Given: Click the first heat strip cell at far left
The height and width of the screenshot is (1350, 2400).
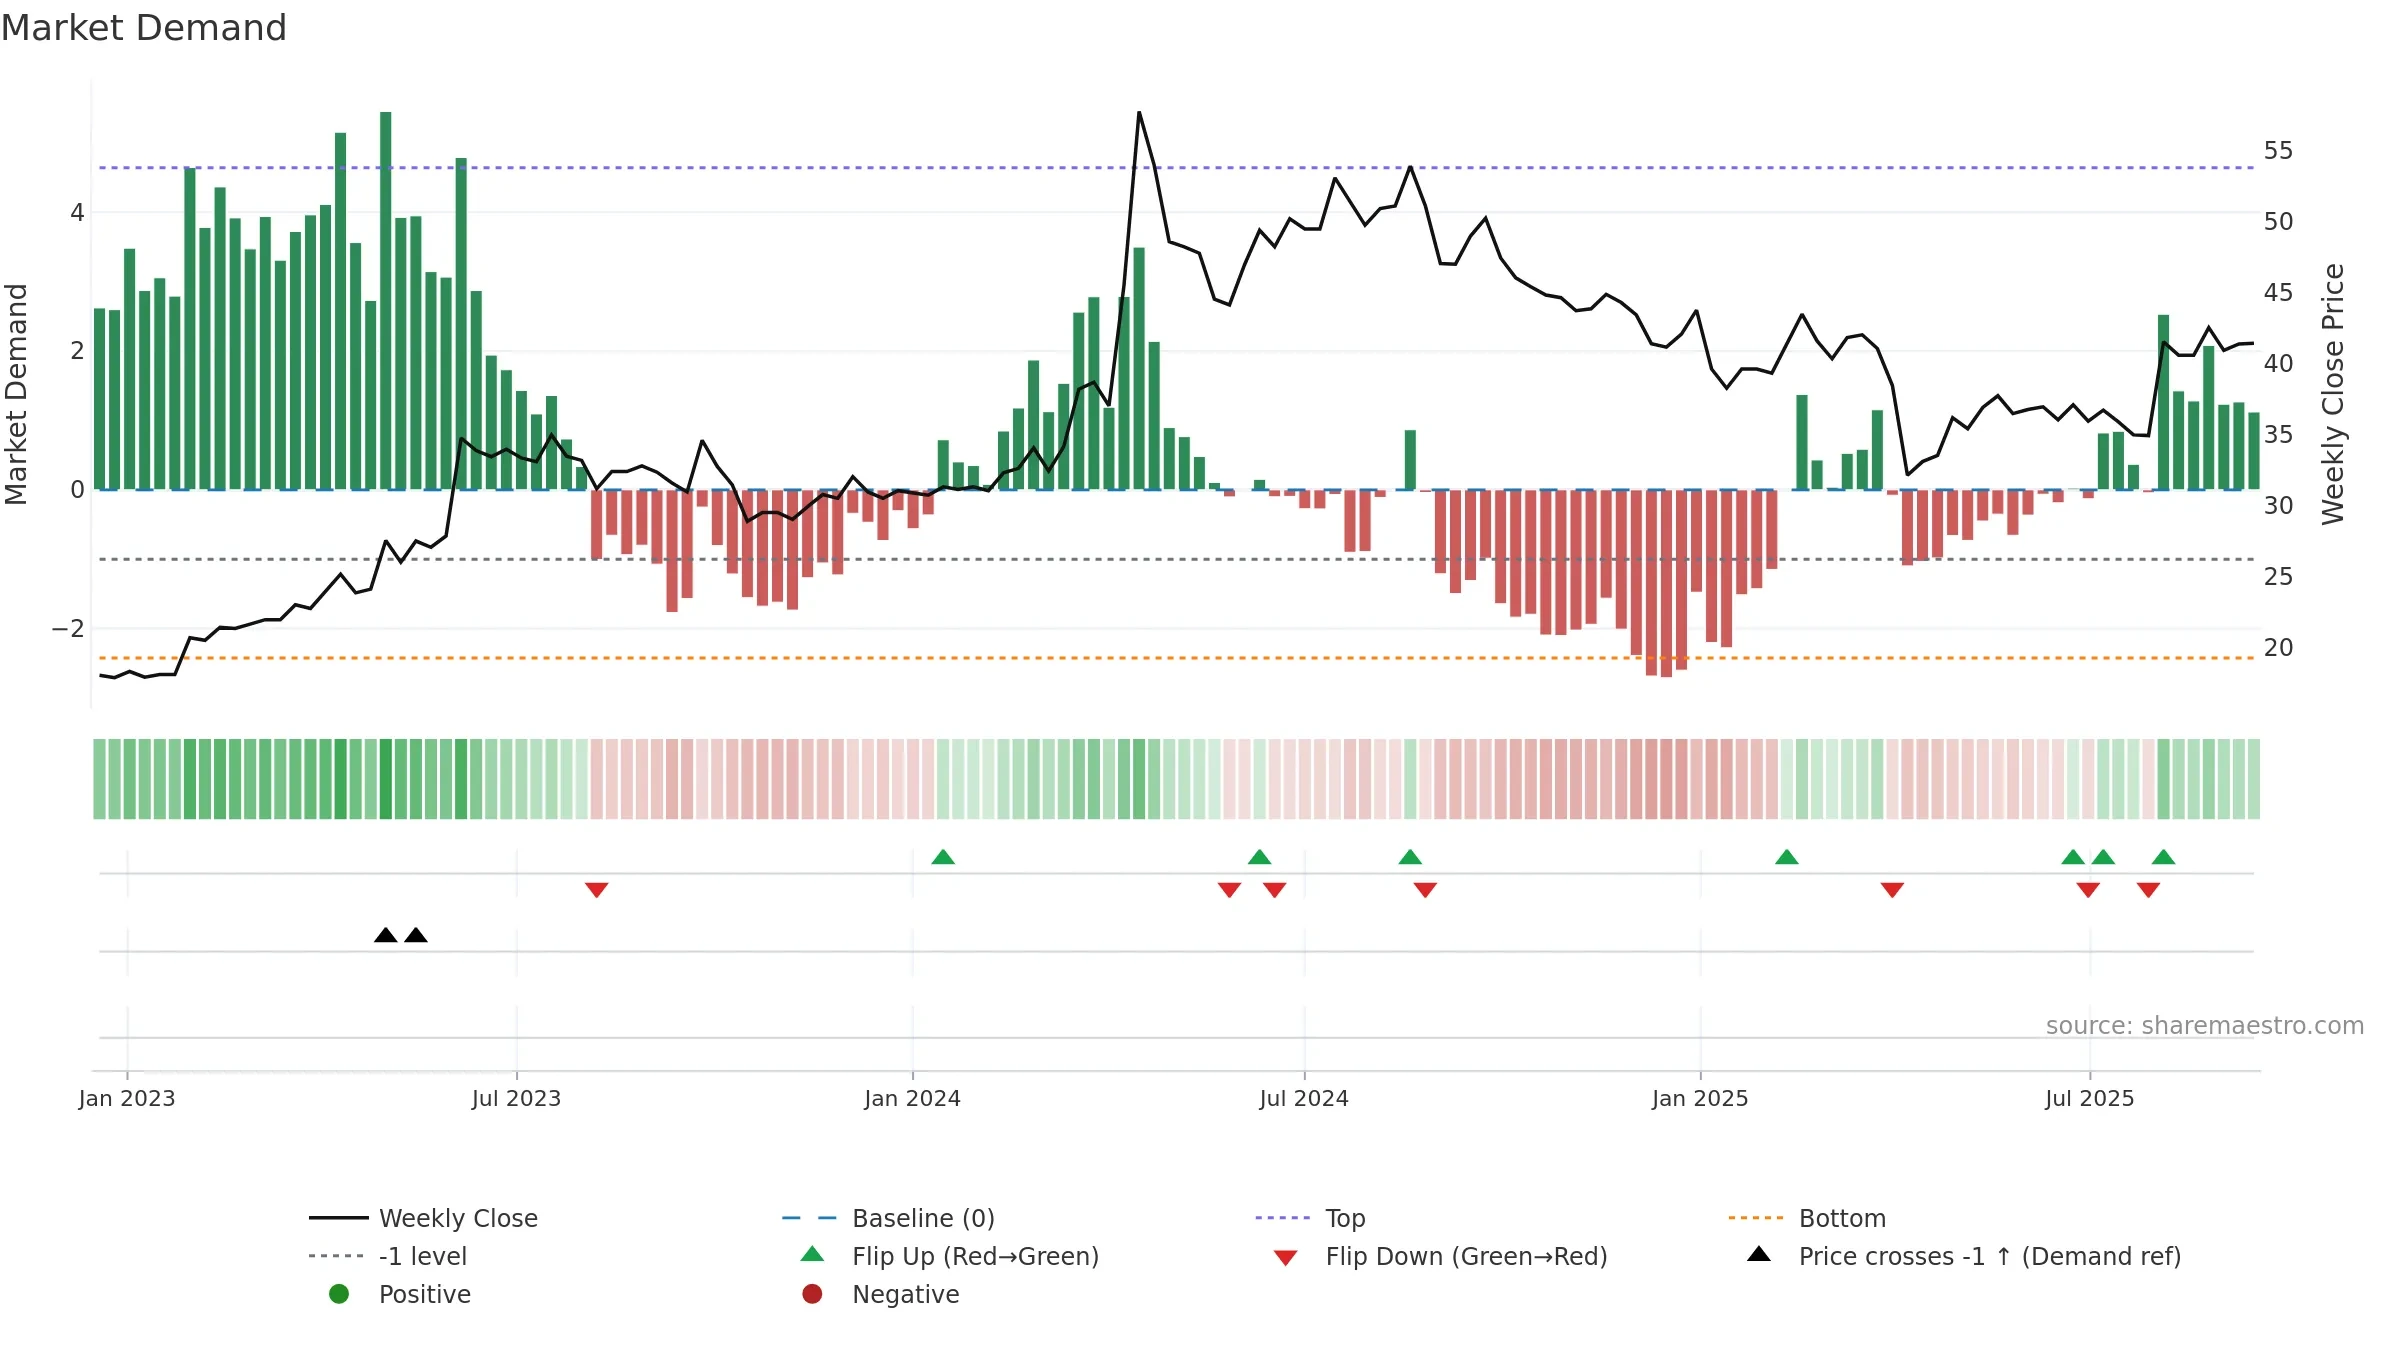Looking at the screenshot, I should click(99, 779).
